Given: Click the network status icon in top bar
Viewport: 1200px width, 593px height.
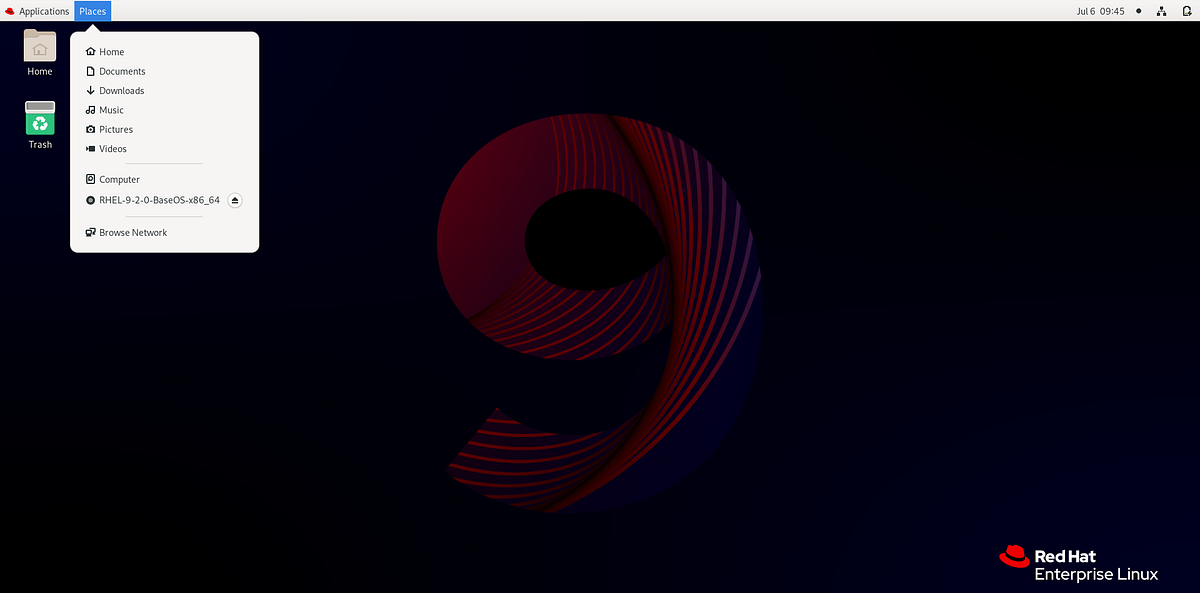Looking at the screenshot, I should [1162, 11].
